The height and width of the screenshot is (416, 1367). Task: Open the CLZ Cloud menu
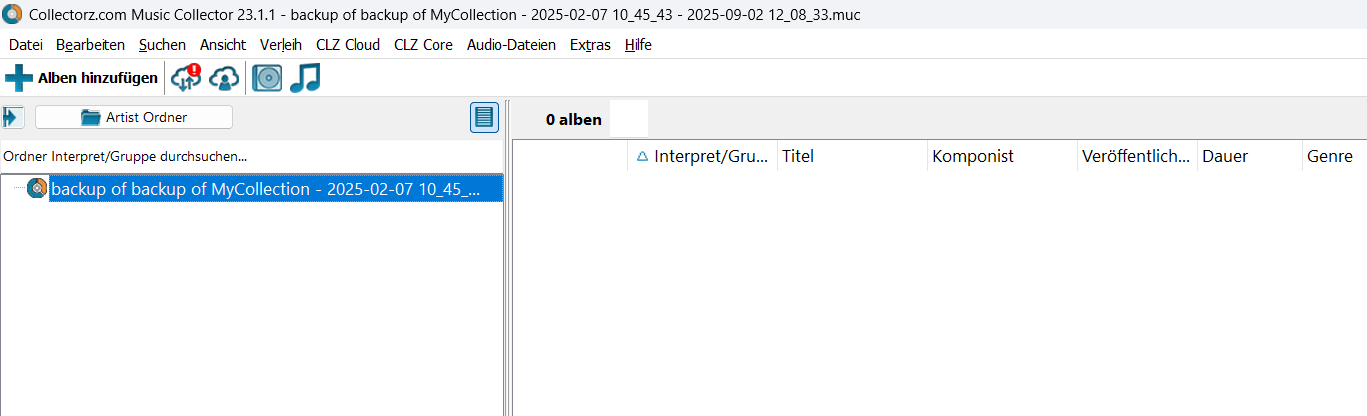(347, 45)
